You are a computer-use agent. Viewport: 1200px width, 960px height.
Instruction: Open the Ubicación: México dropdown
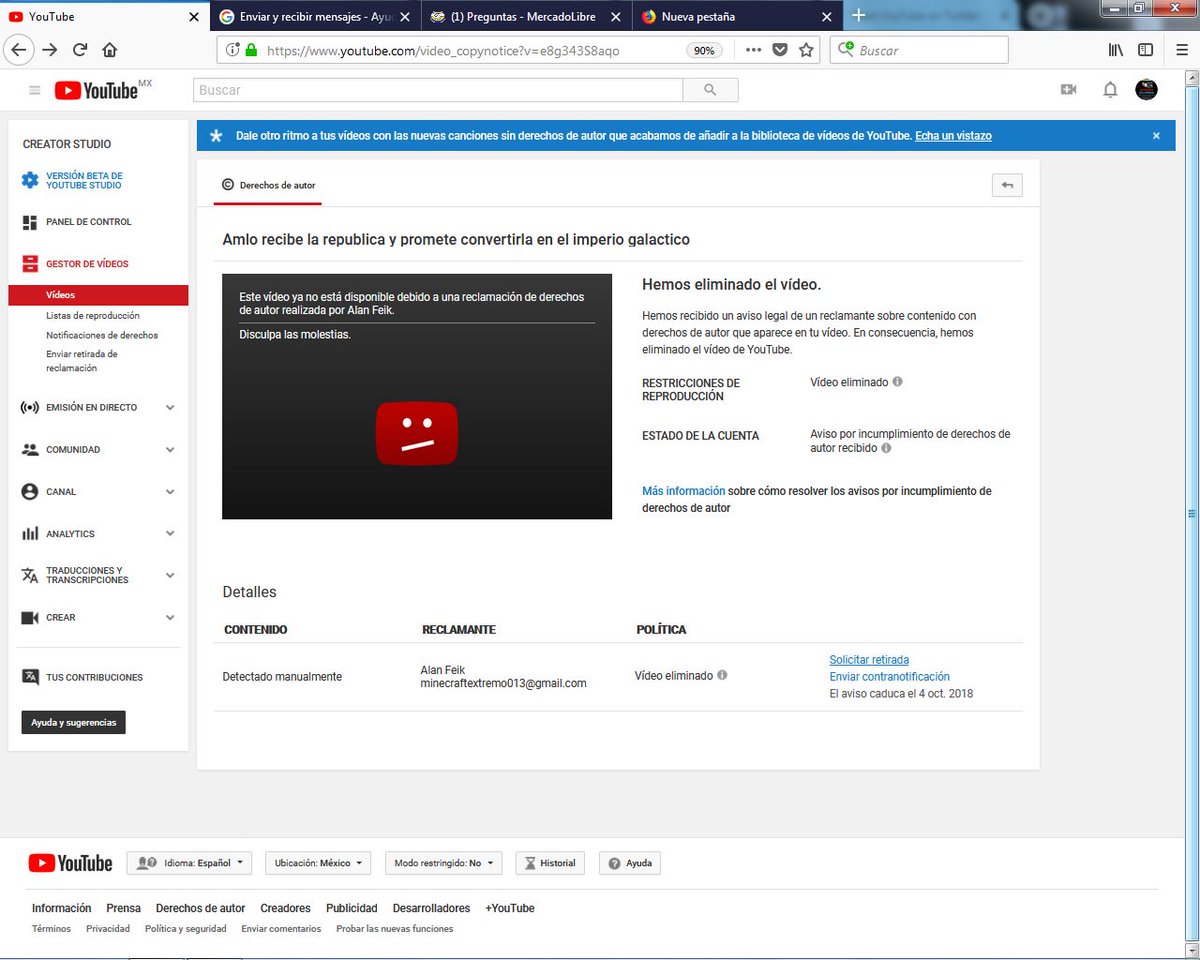point(318,863)
